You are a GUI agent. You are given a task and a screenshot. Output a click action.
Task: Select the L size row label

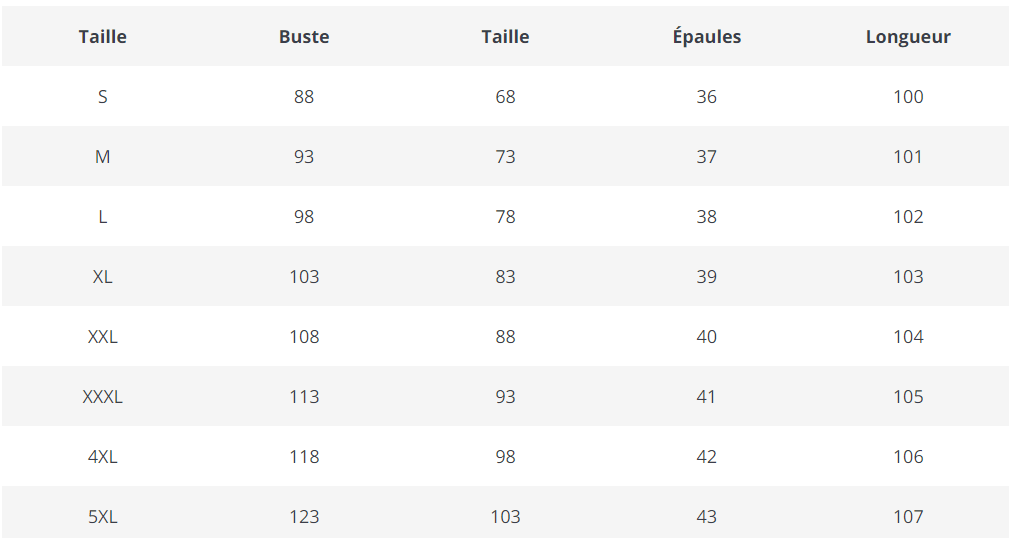tap(103, 217)
